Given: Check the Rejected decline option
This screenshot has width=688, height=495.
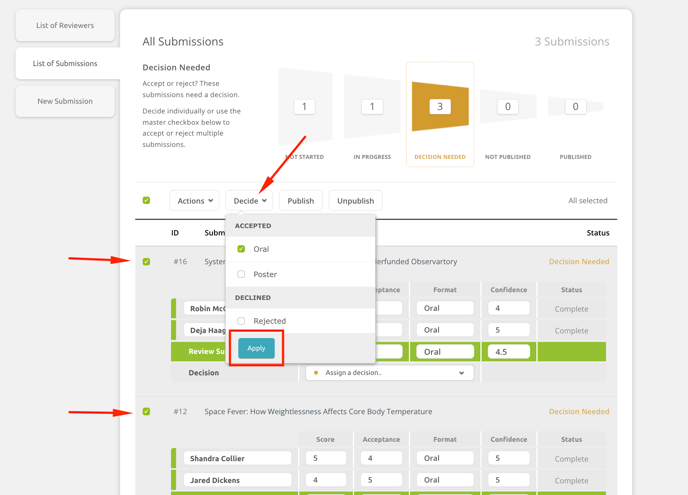Looking at the screenshot, I should tap(241, 321).
